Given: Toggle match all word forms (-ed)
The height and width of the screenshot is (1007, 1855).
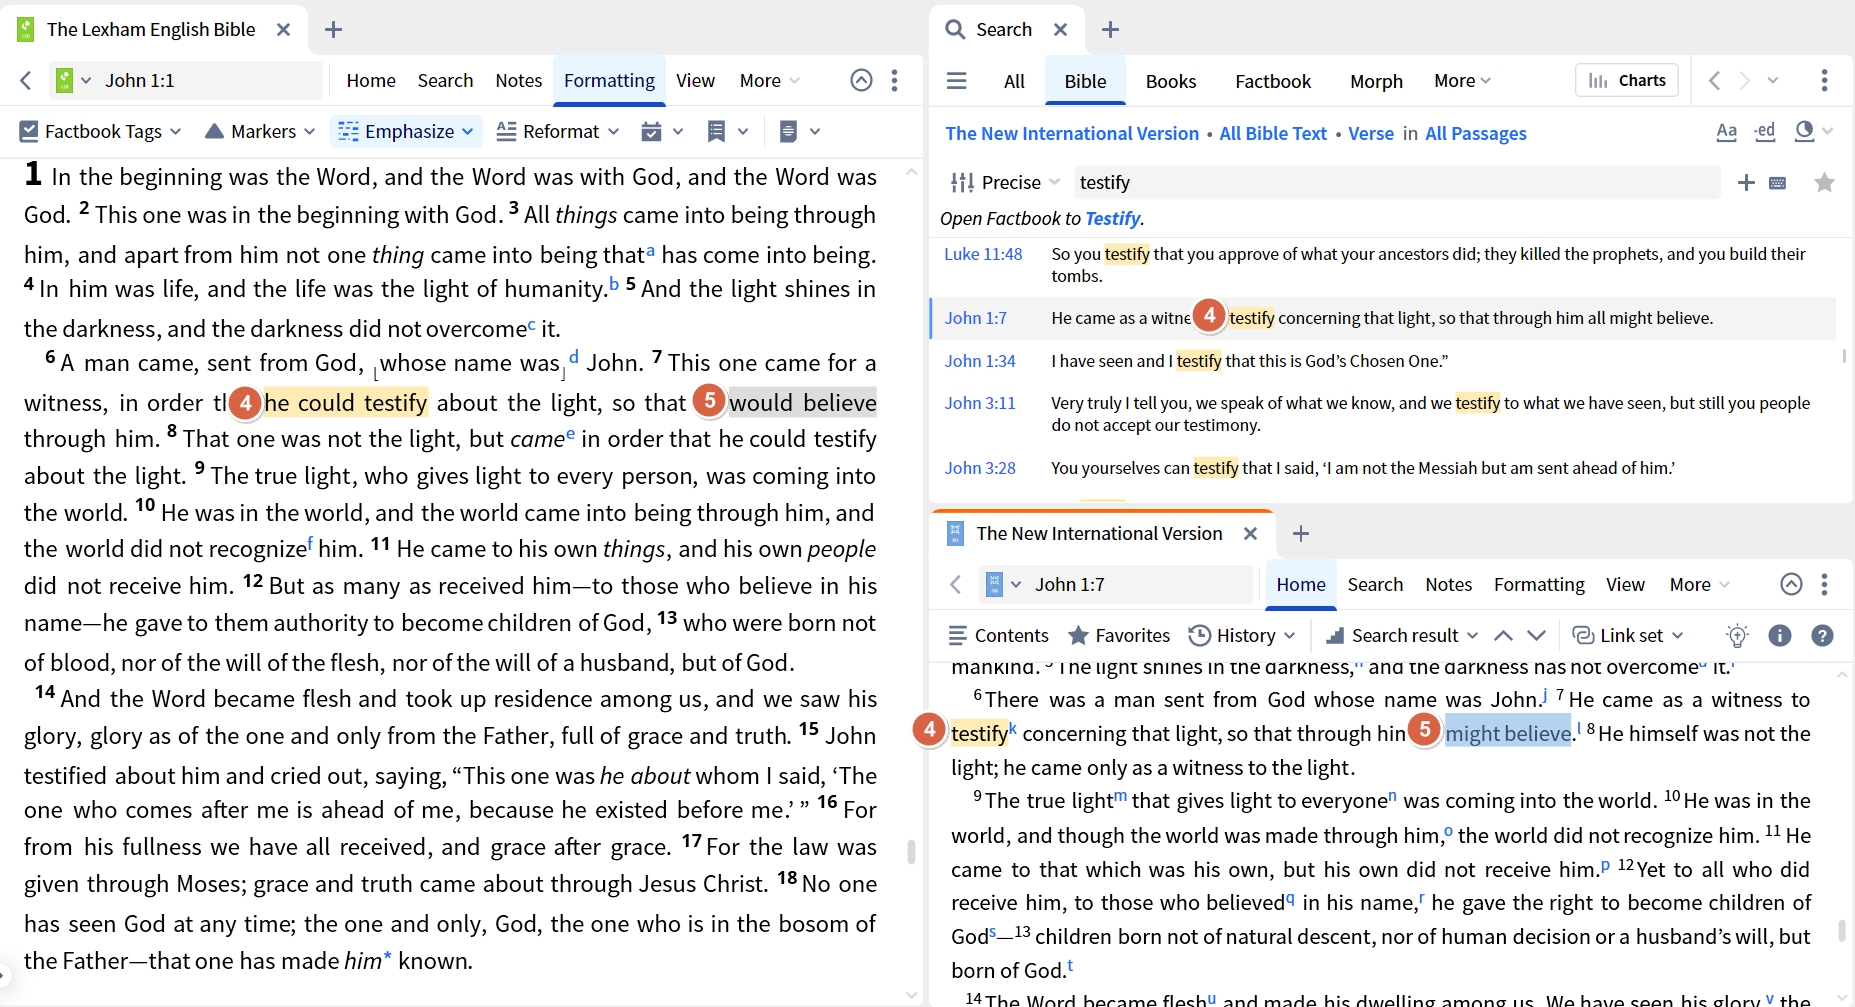Looking at the screenshot, I should pos(1765,132).
